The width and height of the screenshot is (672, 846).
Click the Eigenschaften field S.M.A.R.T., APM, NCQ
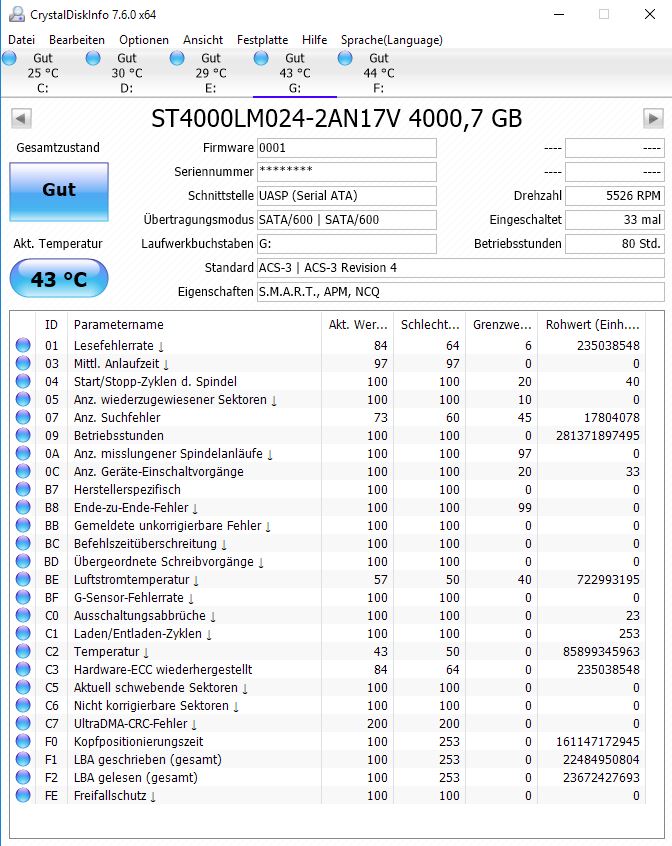(x=461, y=292)
